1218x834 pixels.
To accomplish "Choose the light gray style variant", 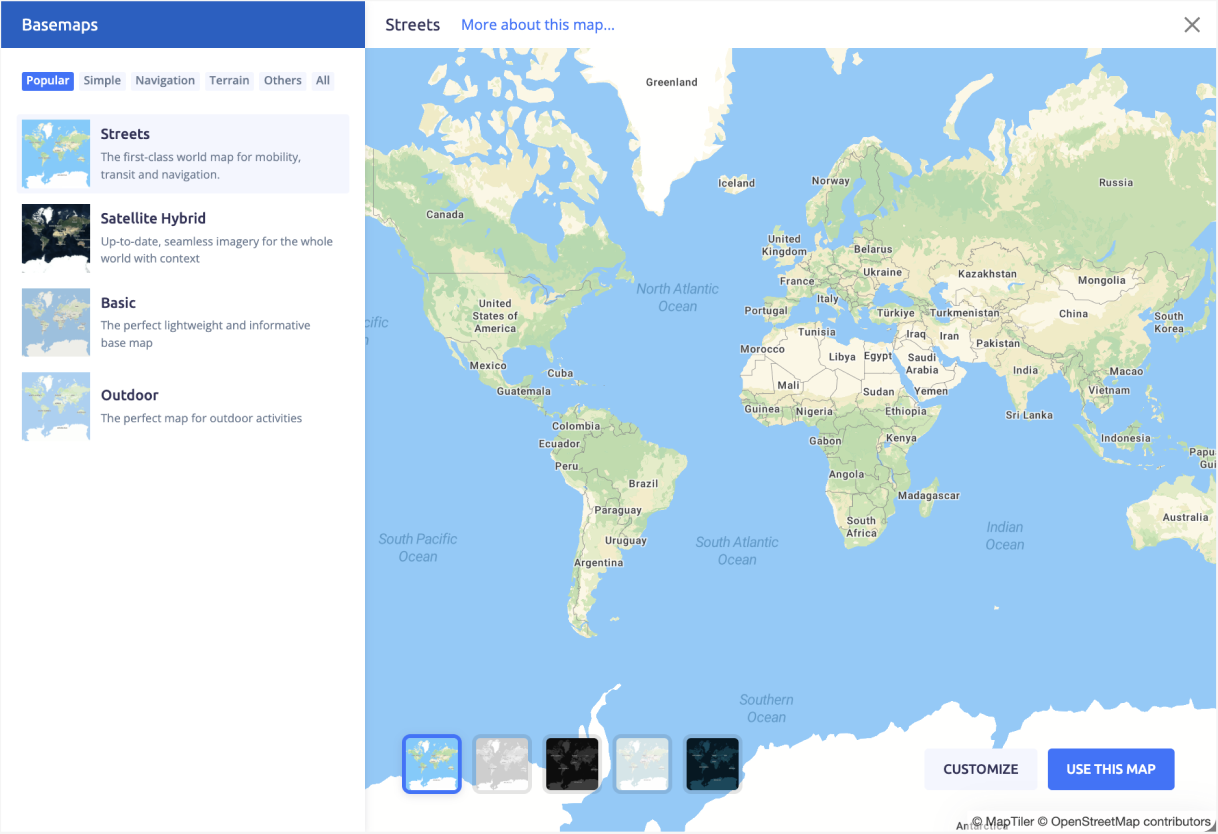I will [502, 764].
